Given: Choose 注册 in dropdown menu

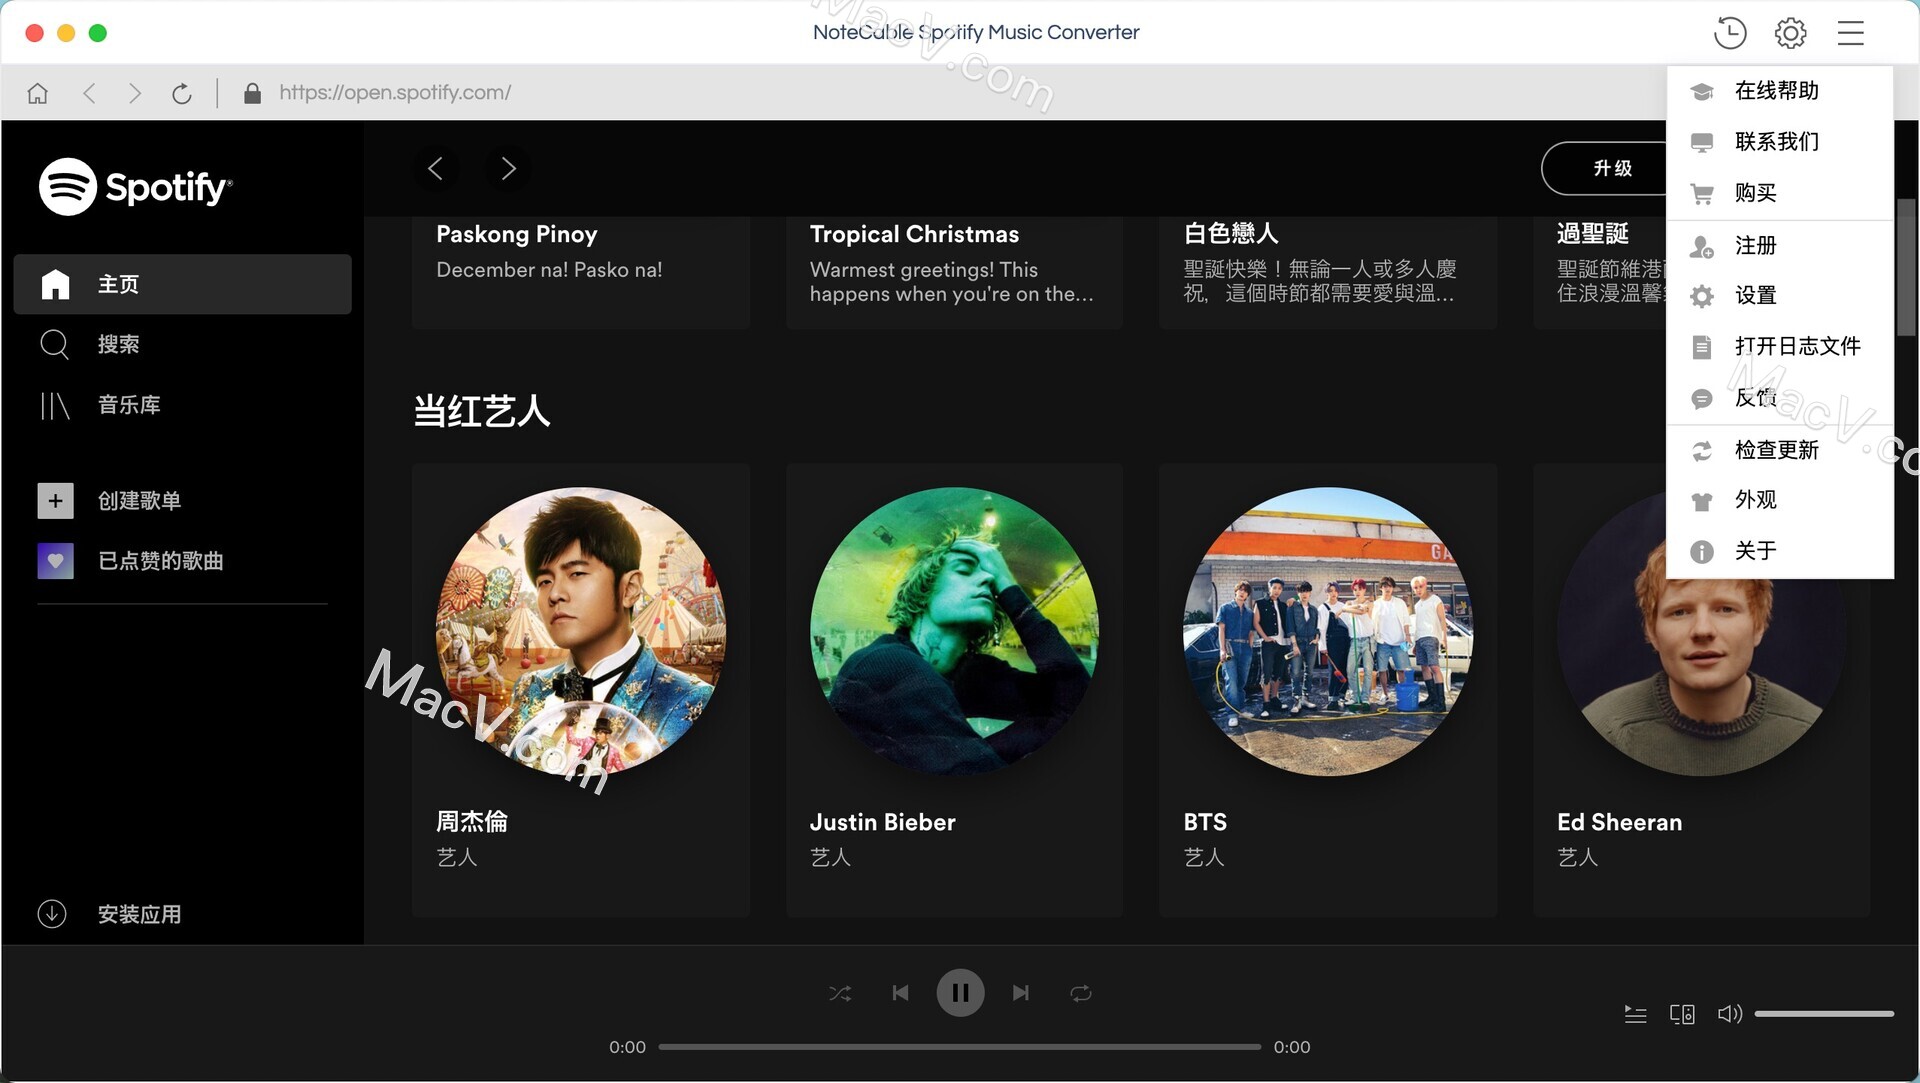Looking at the screenshot, I should tap(1780, 246).
